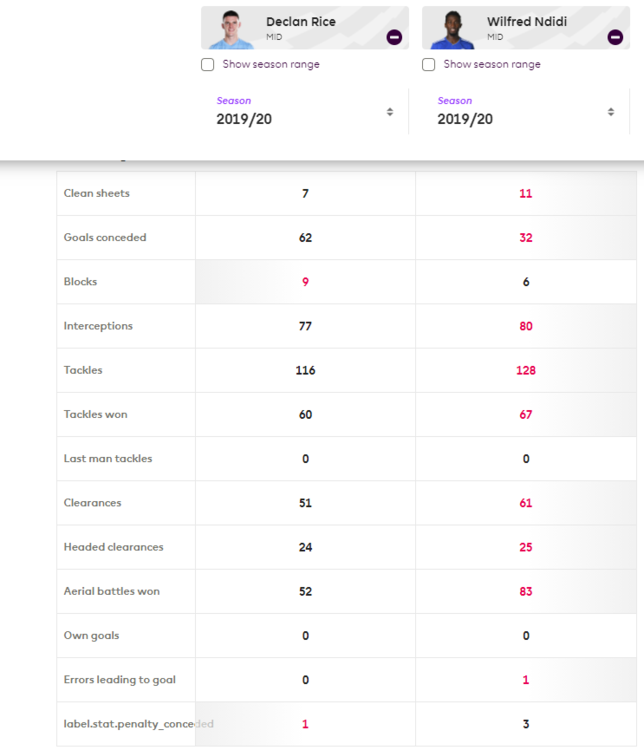644x750 pixels.
Task: Click Wilfred Ndidi's player photo
Action: point(452,29)
